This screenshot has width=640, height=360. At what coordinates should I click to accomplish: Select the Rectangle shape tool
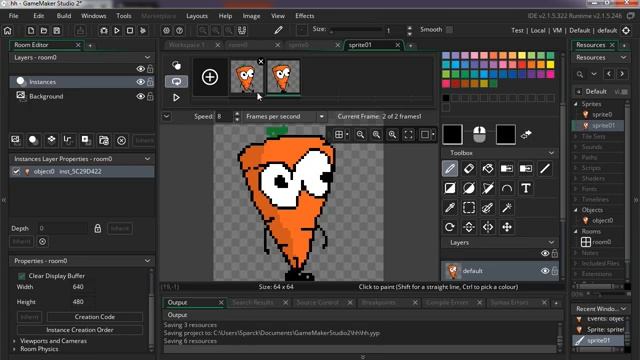click(x=450, y=188)
